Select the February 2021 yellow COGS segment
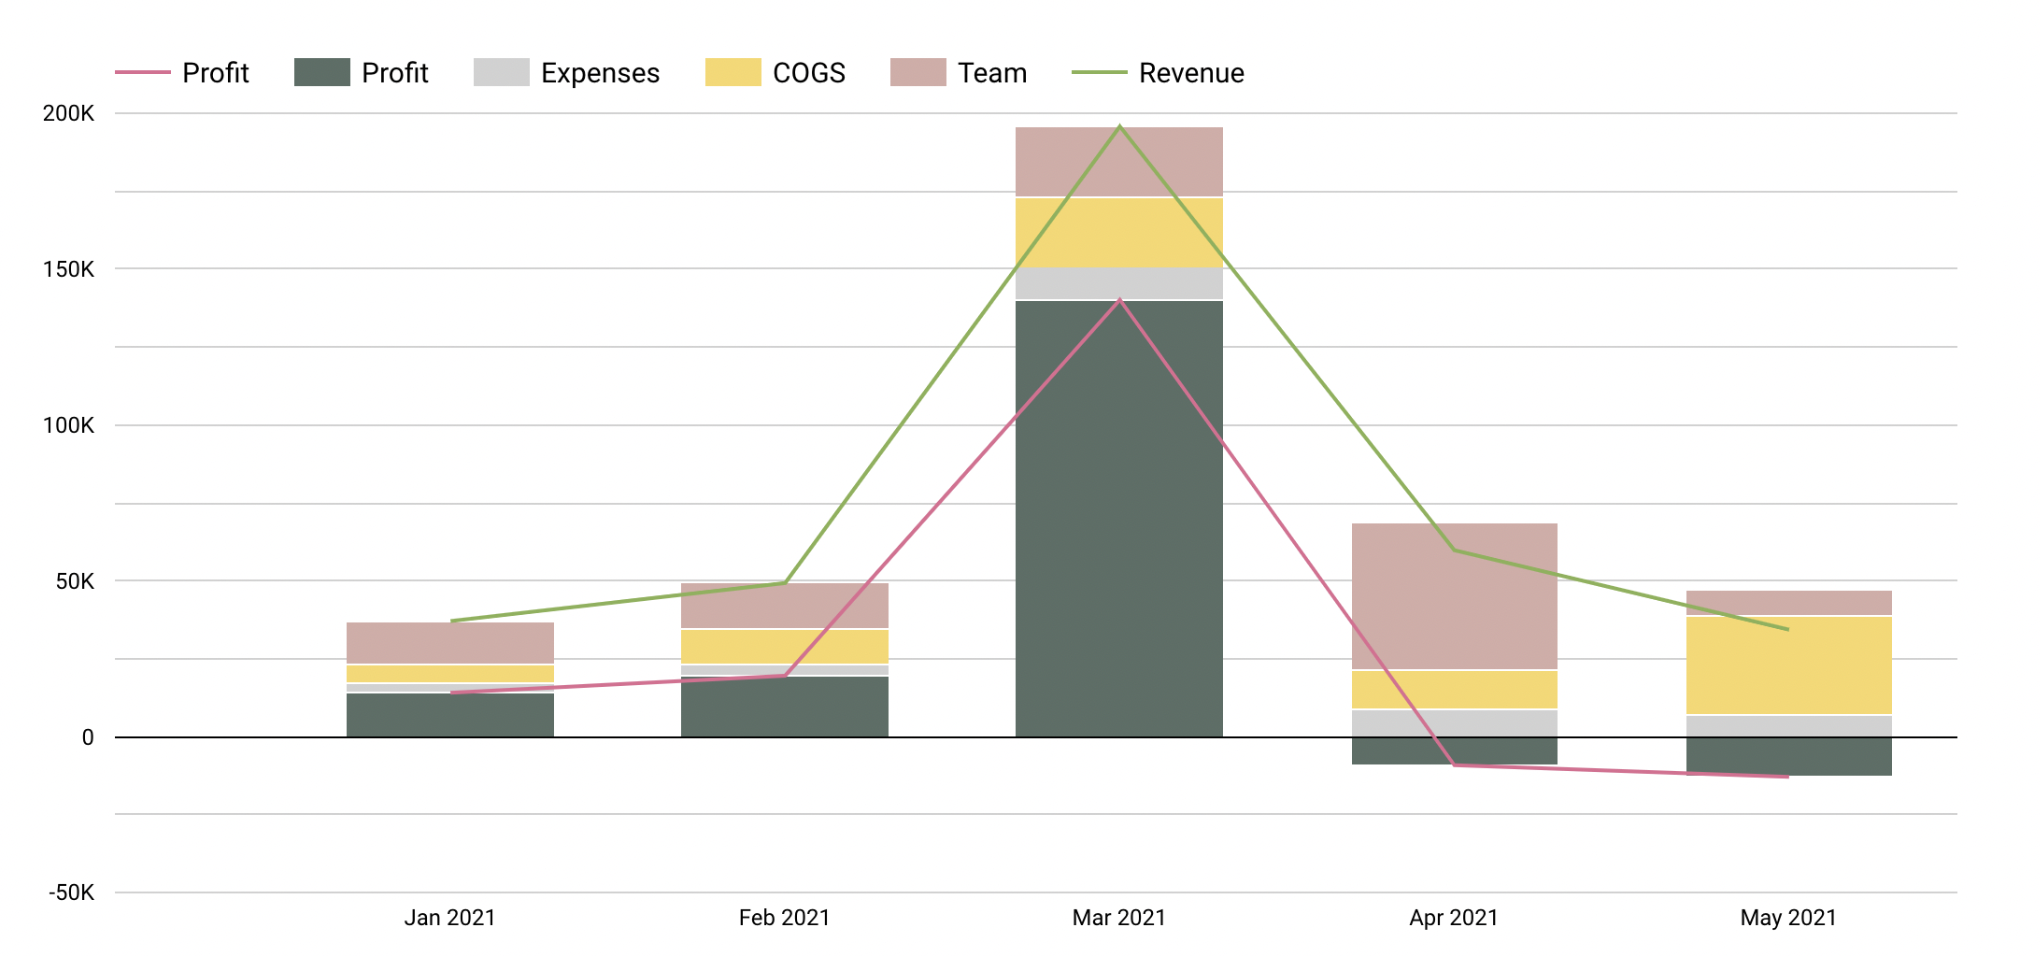 785,647
